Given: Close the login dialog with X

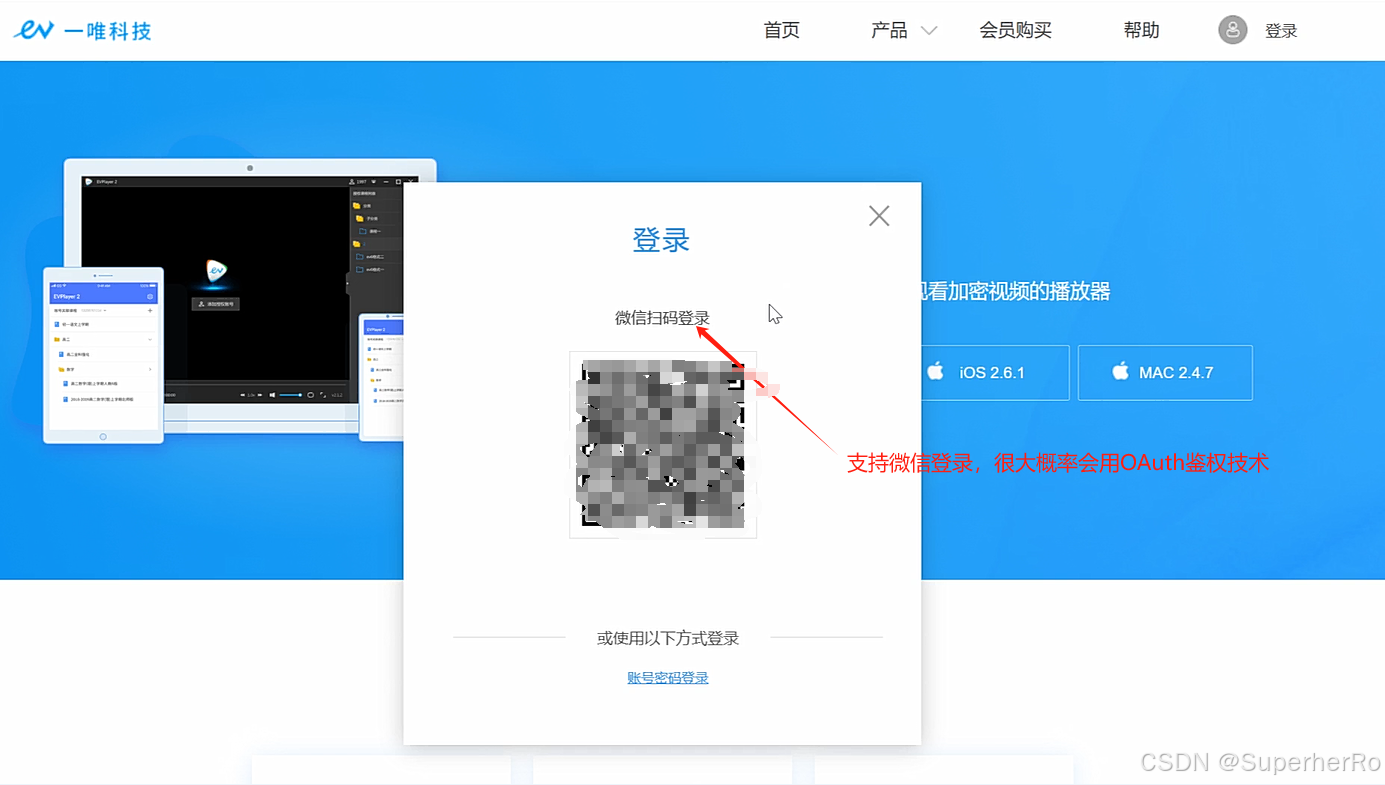Looking at the screenshot, I should click(x=879, y=216).
